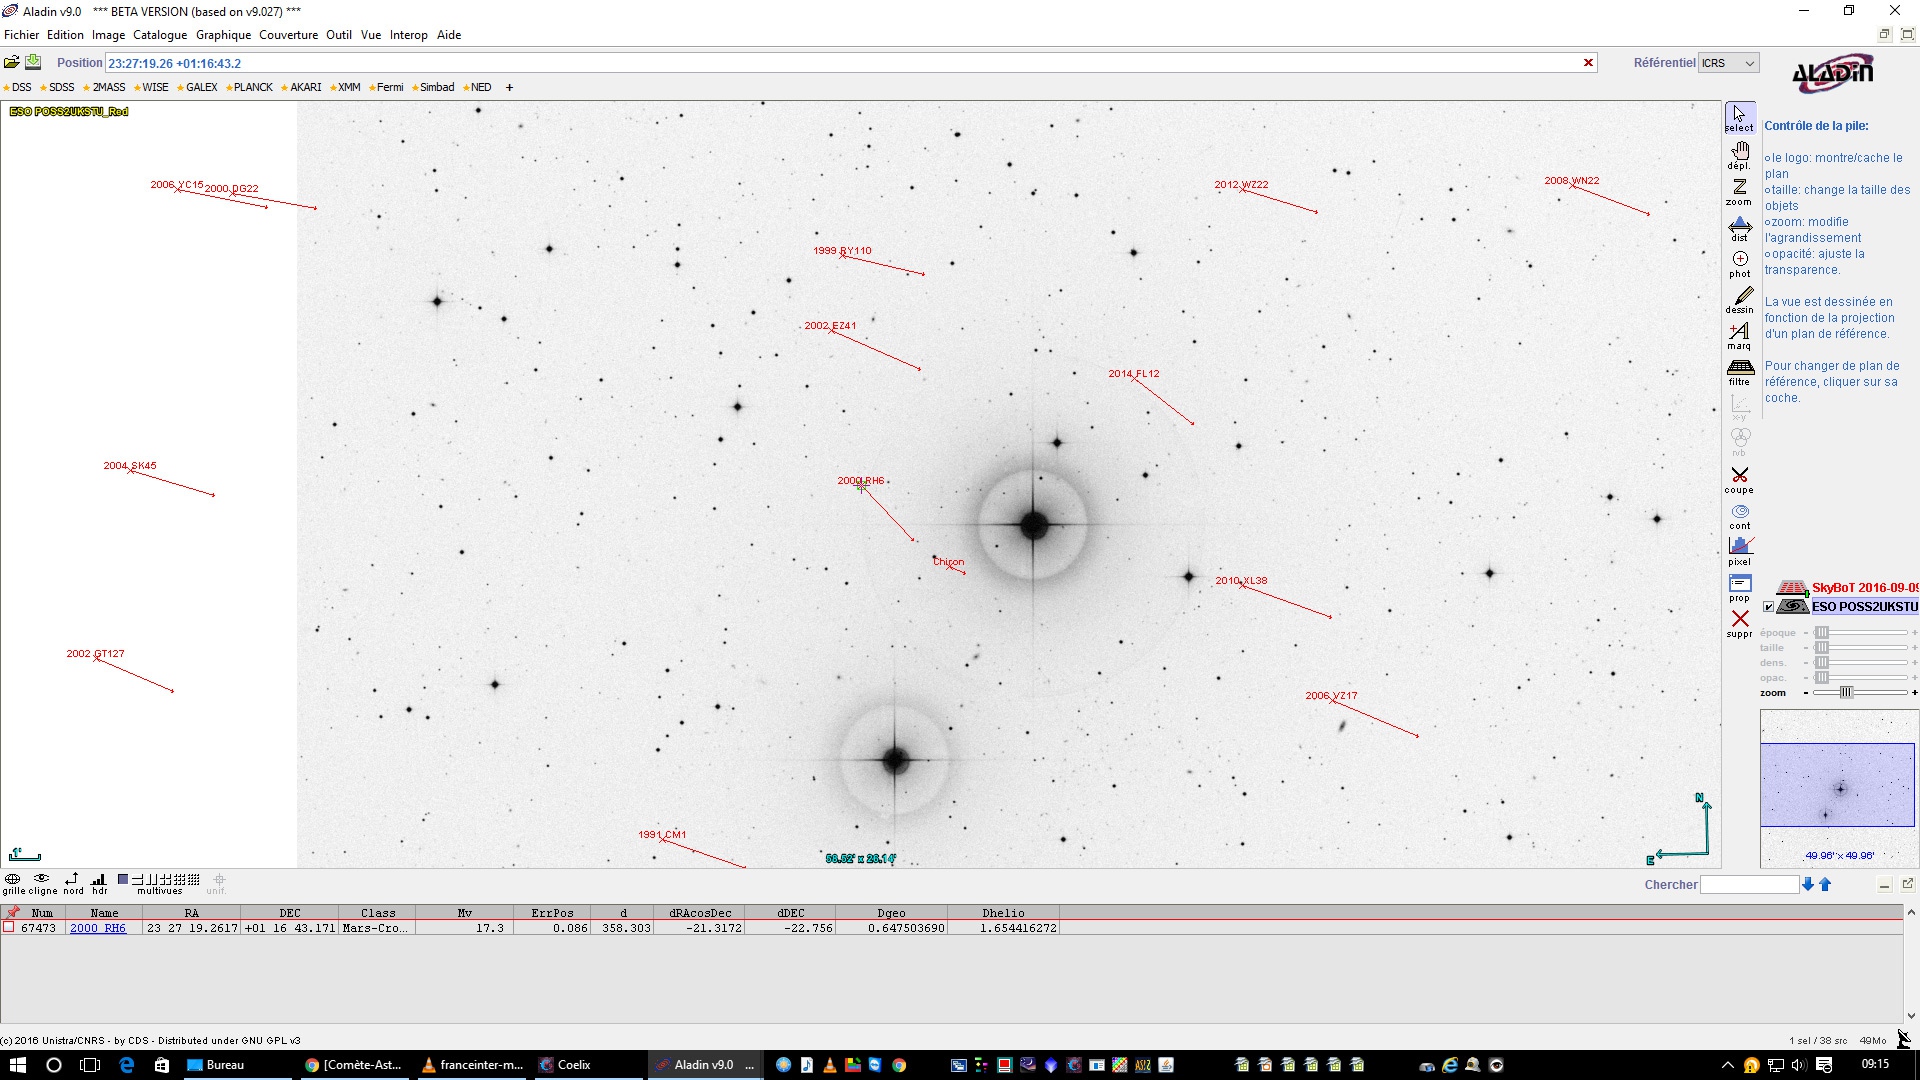Open the 2000 RH6 object link
This screenshot has height=1080, width=1920.
pyautogui.click(x=98, y=929)
